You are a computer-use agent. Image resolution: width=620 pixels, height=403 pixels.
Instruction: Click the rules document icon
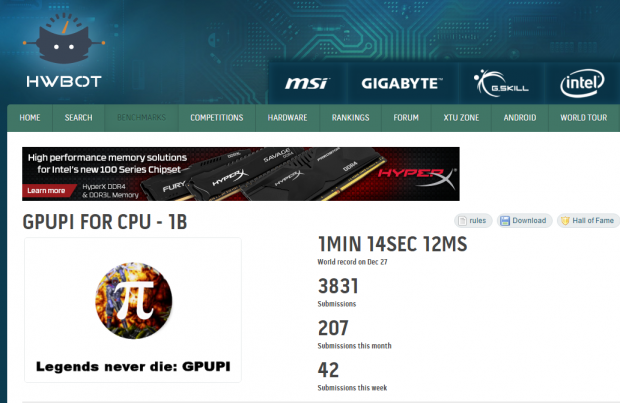pos(462,221)
